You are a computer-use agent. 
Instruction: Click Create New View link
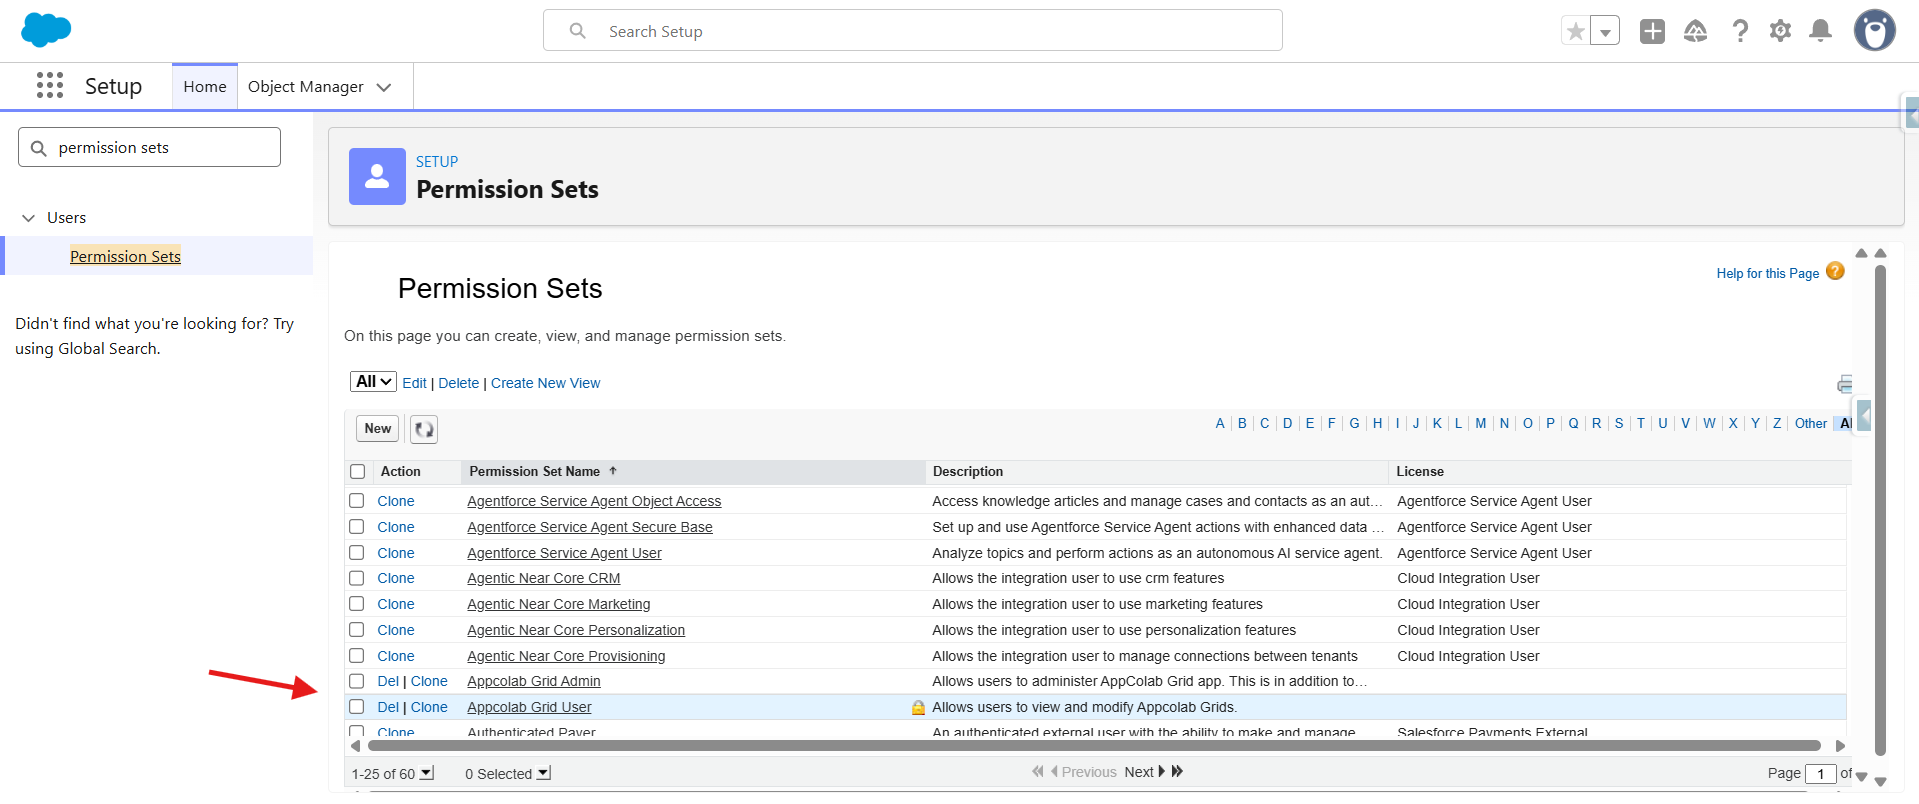546,383
